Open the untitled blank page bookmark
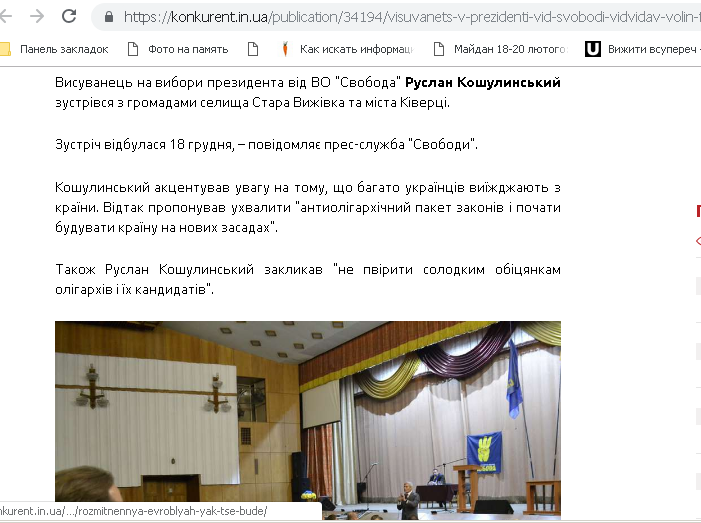This screenshot has width=701, height=523. 253,49
